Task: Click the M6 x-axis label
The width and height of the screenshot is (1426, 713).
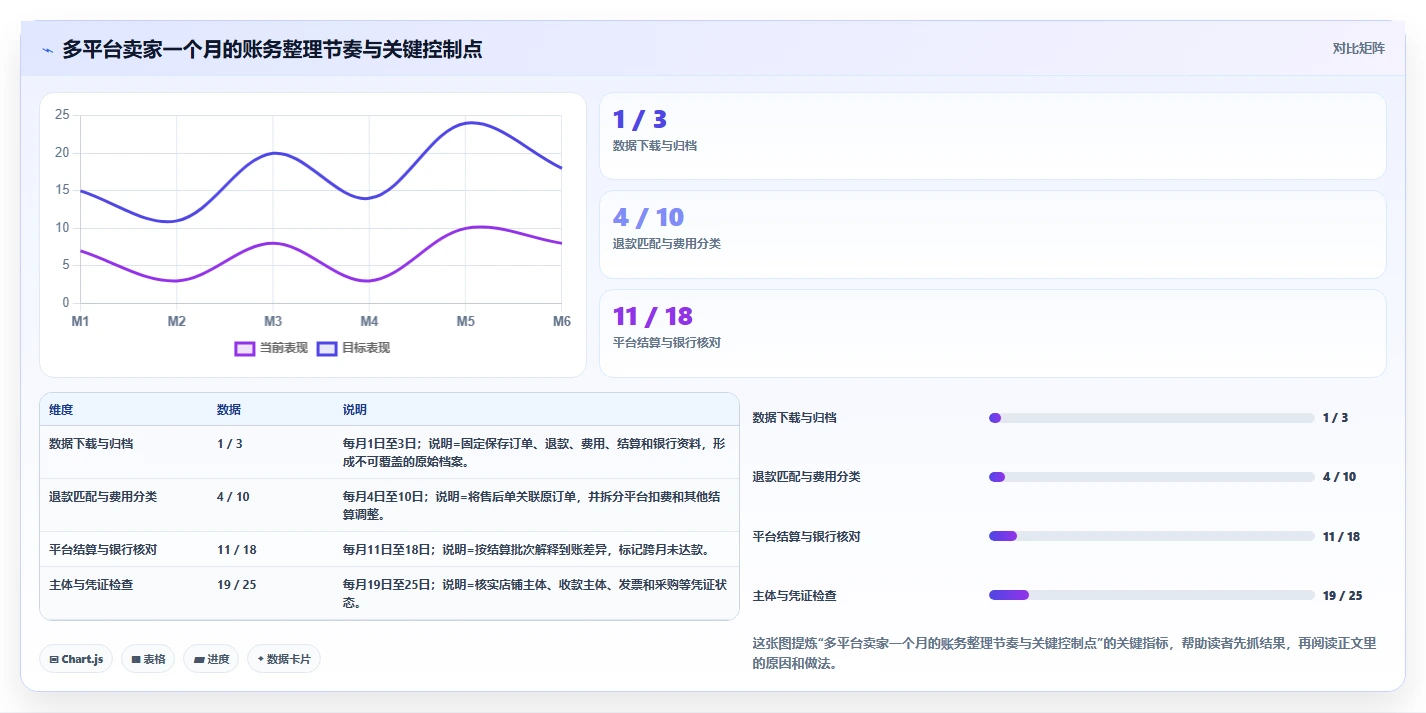Action: coord(562,321)
